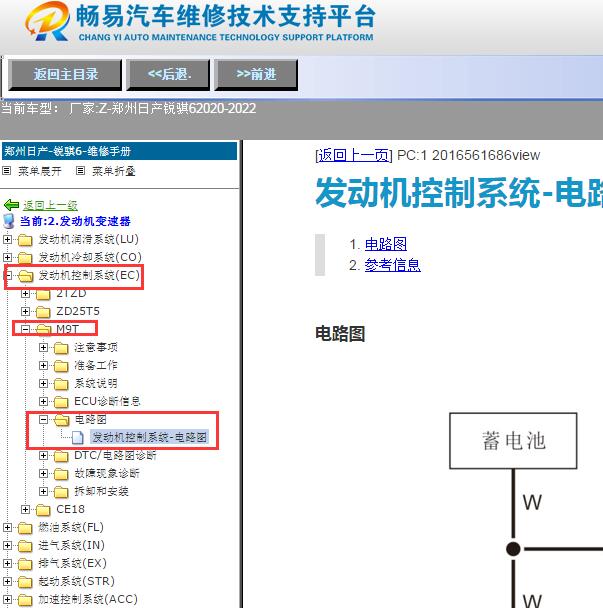Screen dimensions: 603x608
Task: Collapse the M9T node
Action: point(25,329)
